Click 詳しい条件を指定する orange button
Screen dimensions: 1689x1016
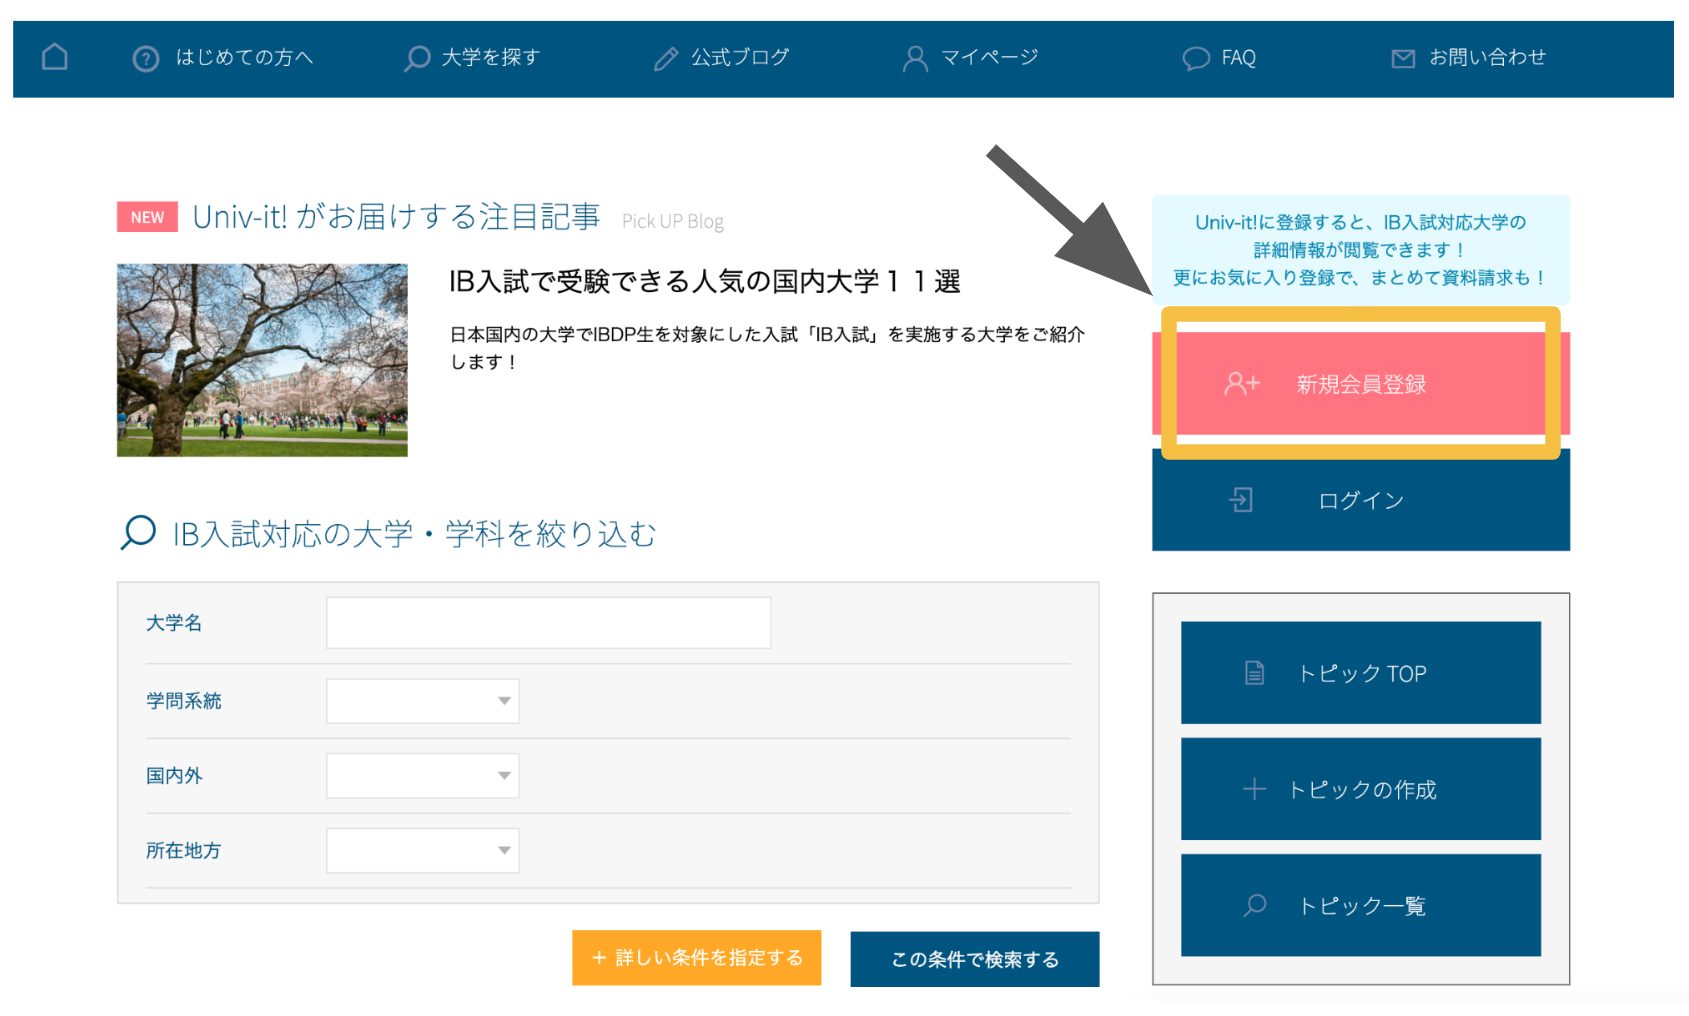(x=697, y=958)
